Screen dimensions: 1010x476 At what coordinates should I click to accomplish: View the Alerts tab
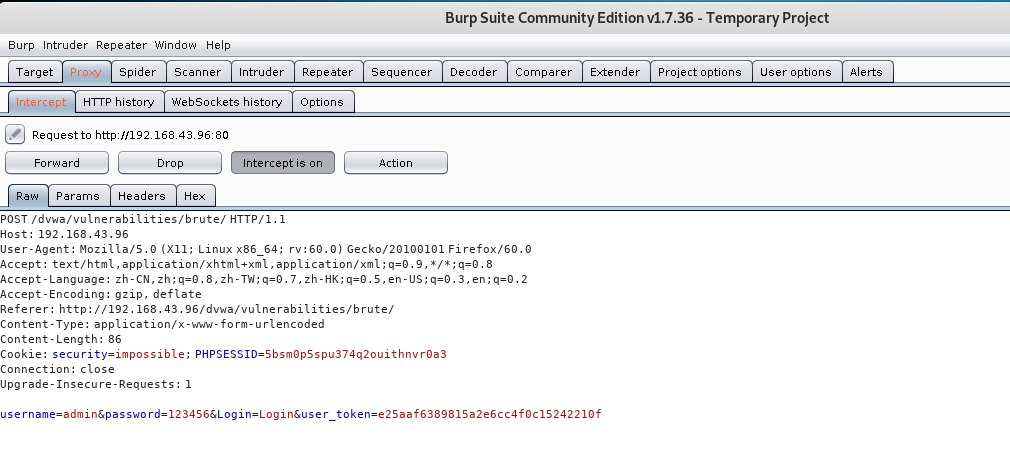click(866, 72)
